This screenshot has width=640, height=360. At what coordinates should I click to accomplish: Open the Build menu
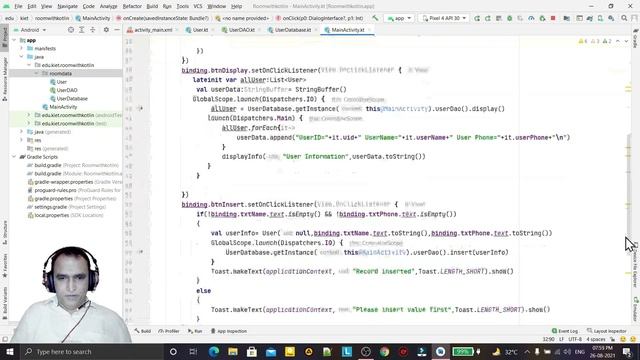click(152, 6)
